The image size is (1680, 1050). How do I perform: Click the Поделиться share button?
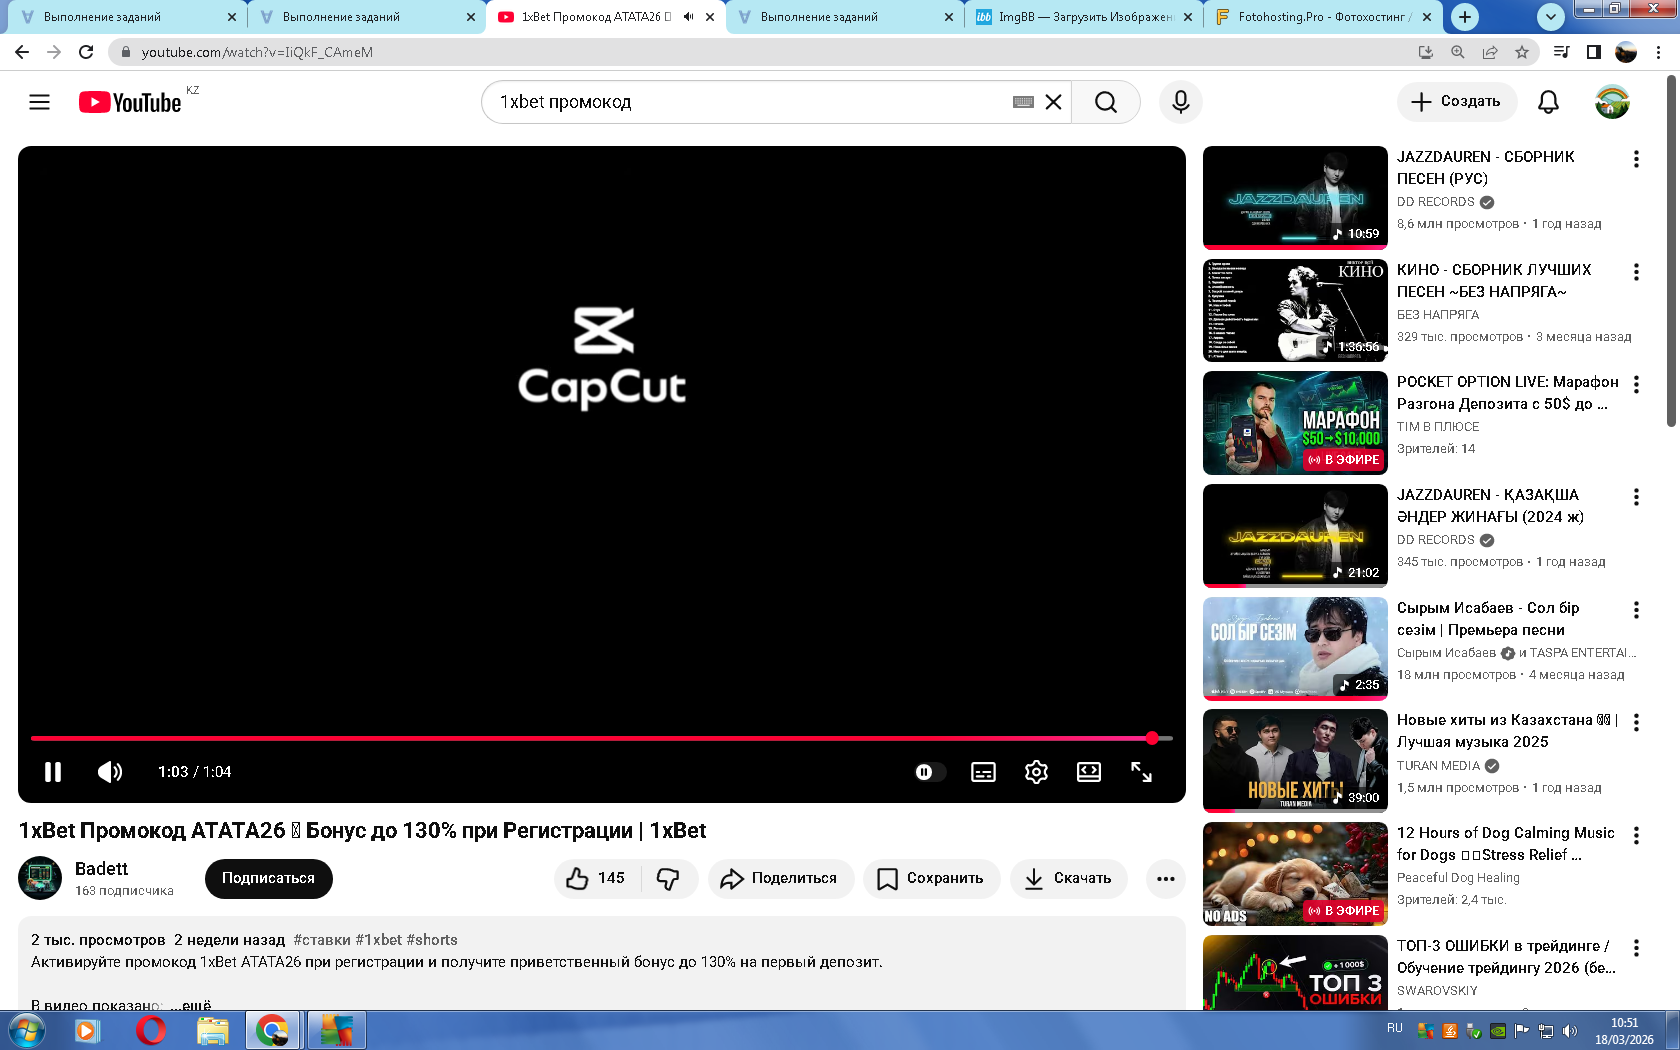780,878
